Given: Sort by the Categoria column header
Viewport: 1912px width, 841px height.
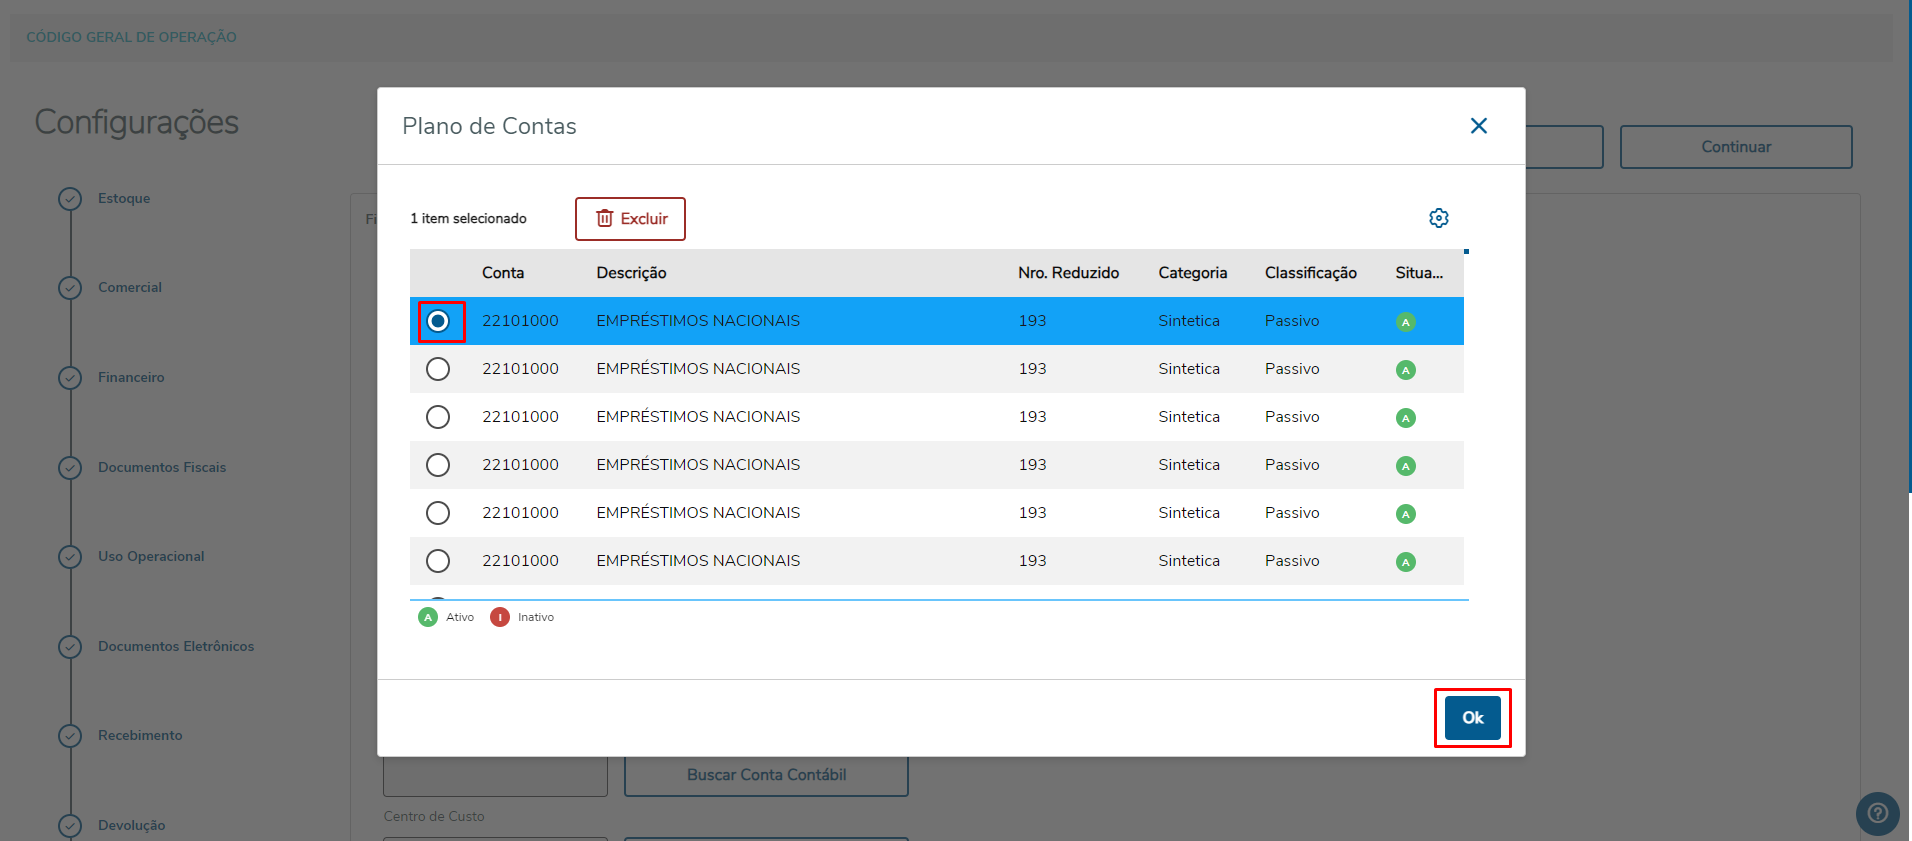Looking at the screenshot, I should (x=1192, y=273).
